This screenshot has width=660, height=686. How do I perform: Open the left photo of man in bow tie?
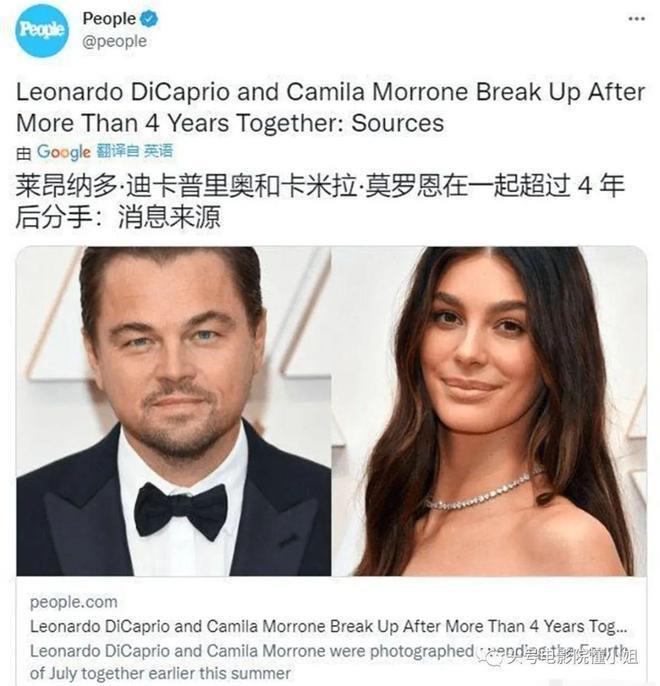click(174, 411)
